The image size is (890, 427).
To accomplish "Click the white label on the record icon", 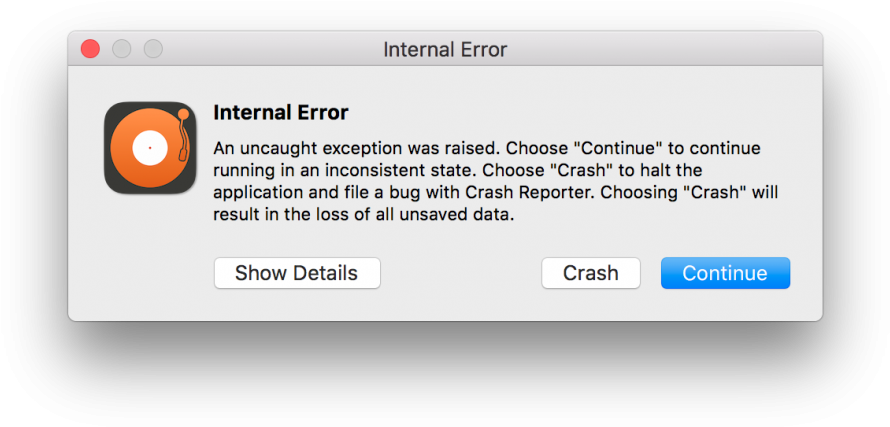I will 150,148.
